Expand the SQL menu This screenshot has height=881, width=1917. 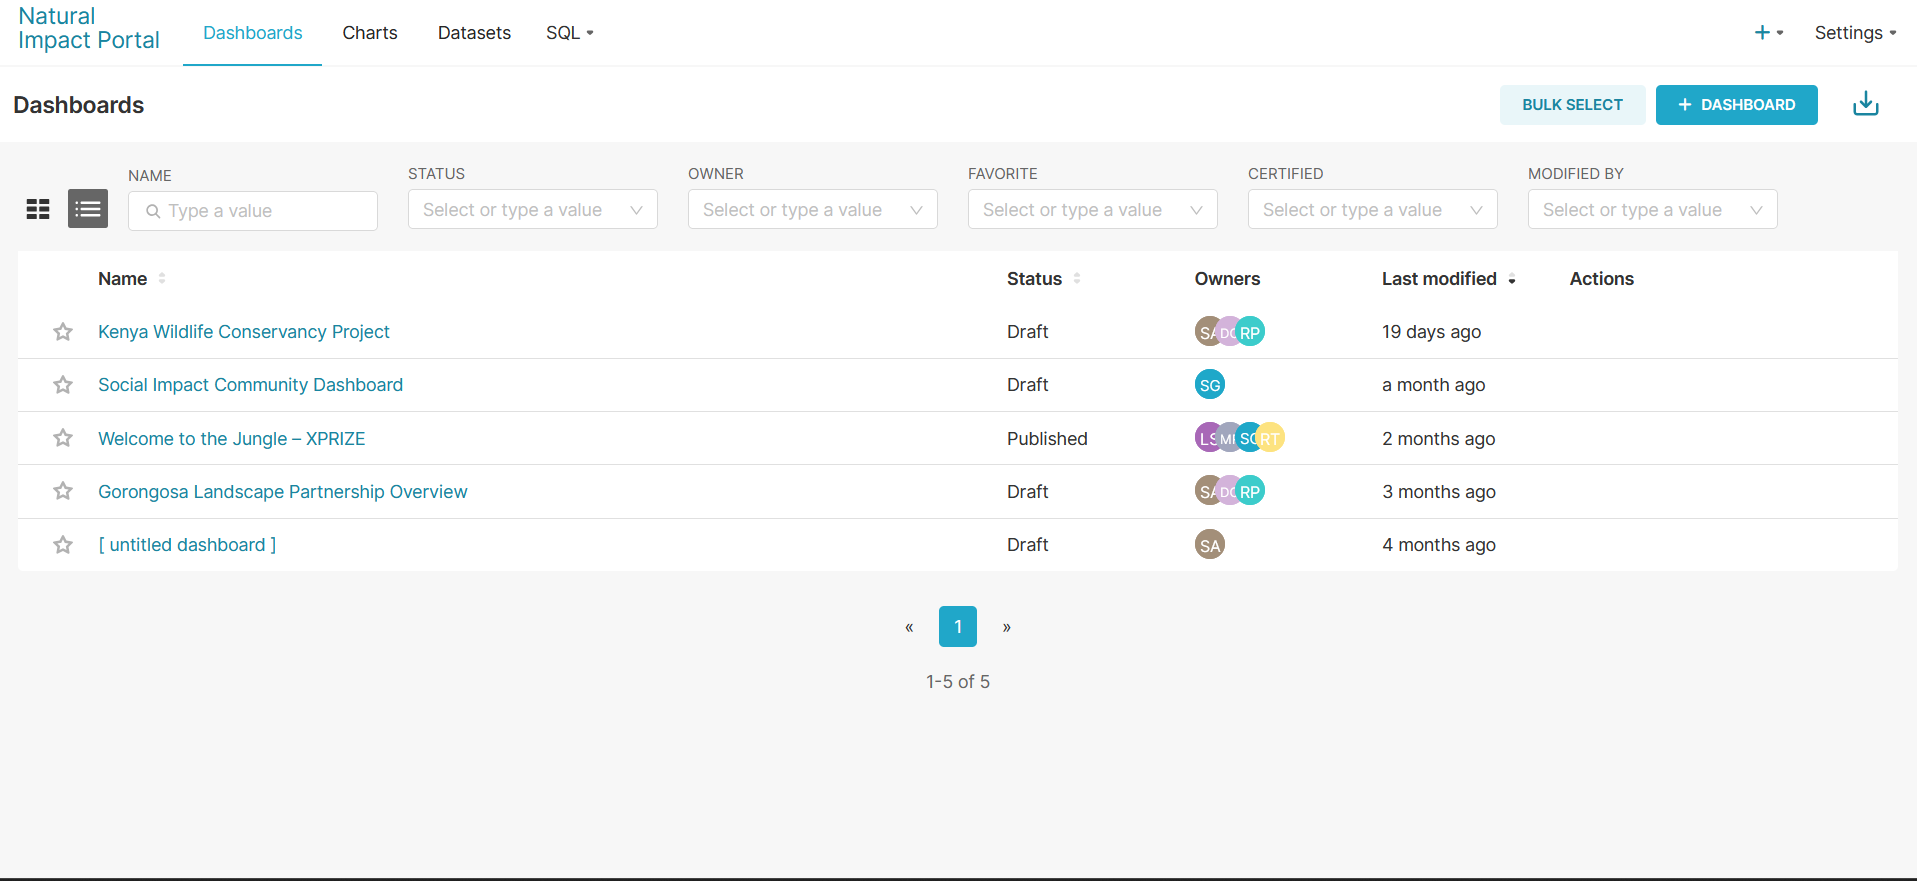coord(570,33)
